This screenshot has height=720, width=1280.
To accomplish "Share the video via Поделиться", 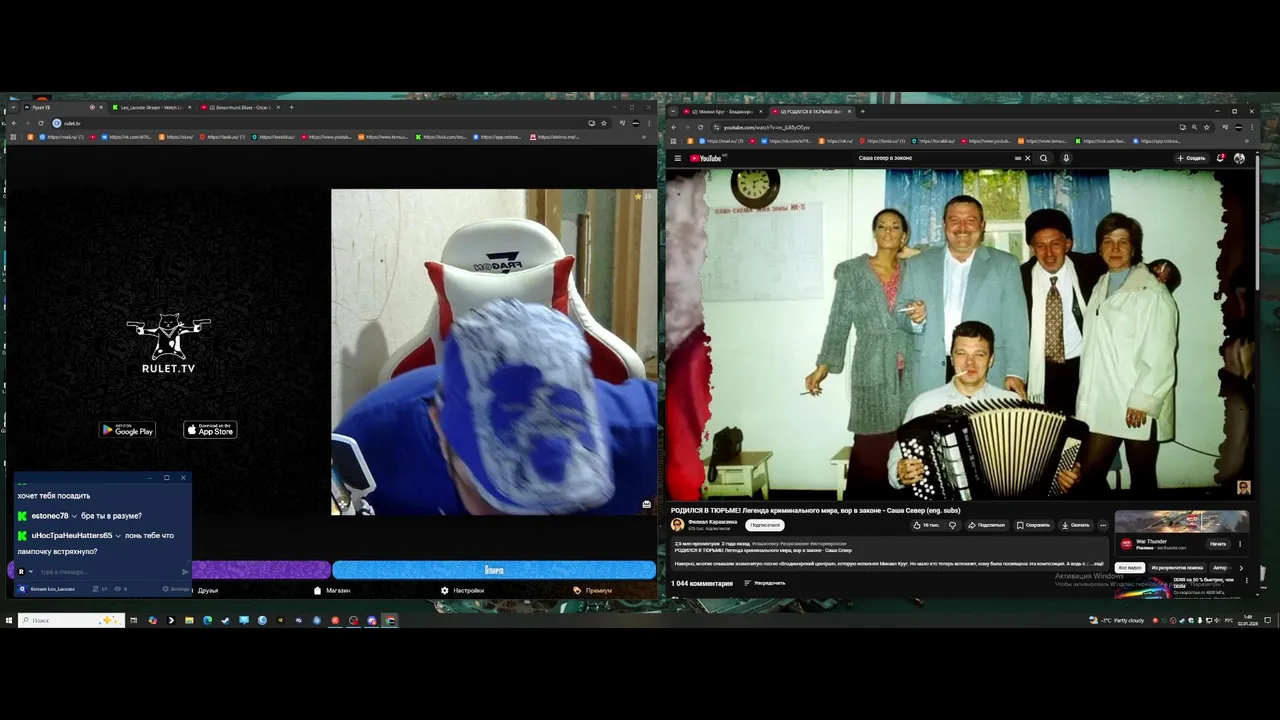I will [x=985, y=525].
